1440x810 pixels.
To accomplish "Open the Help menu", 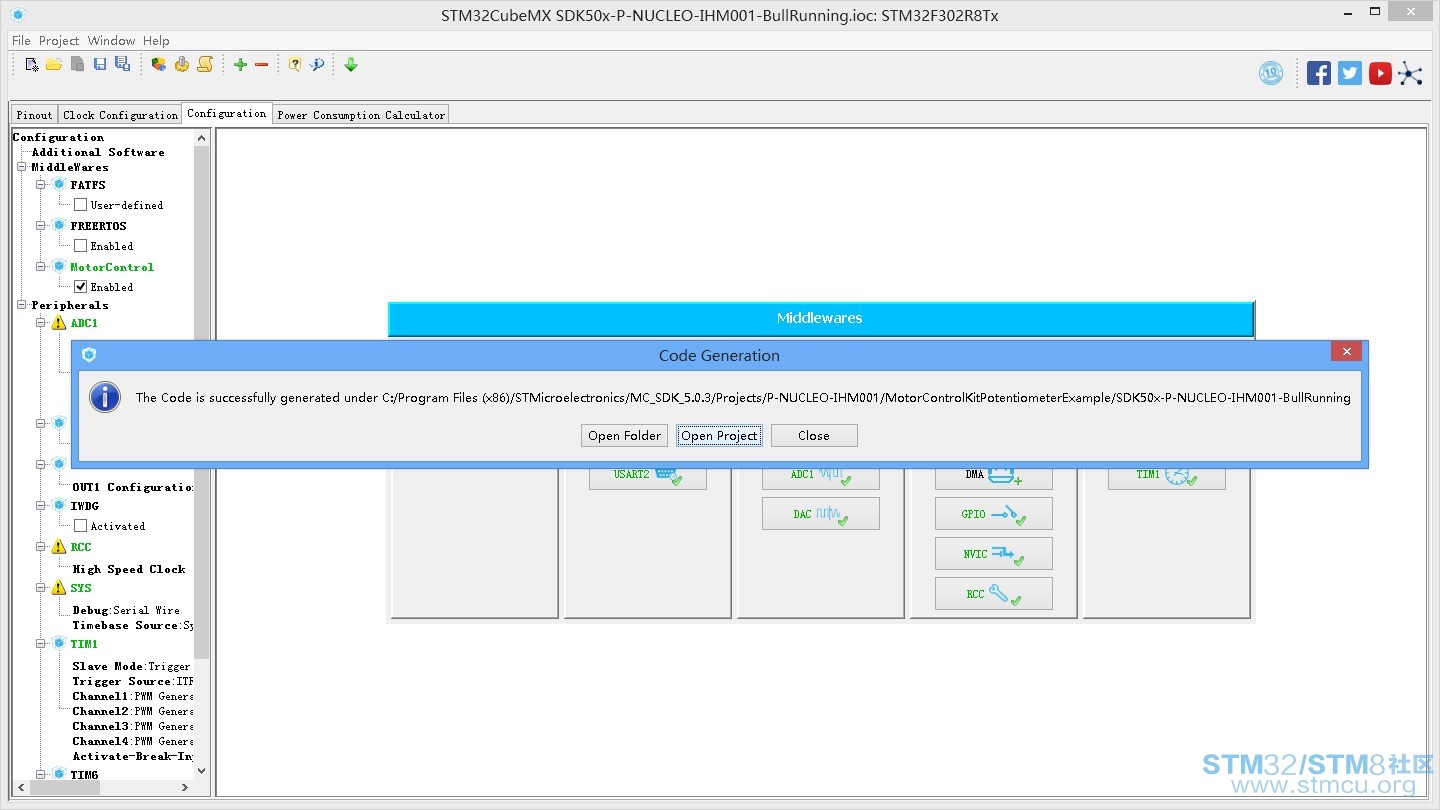I will [x=156, y=41].
